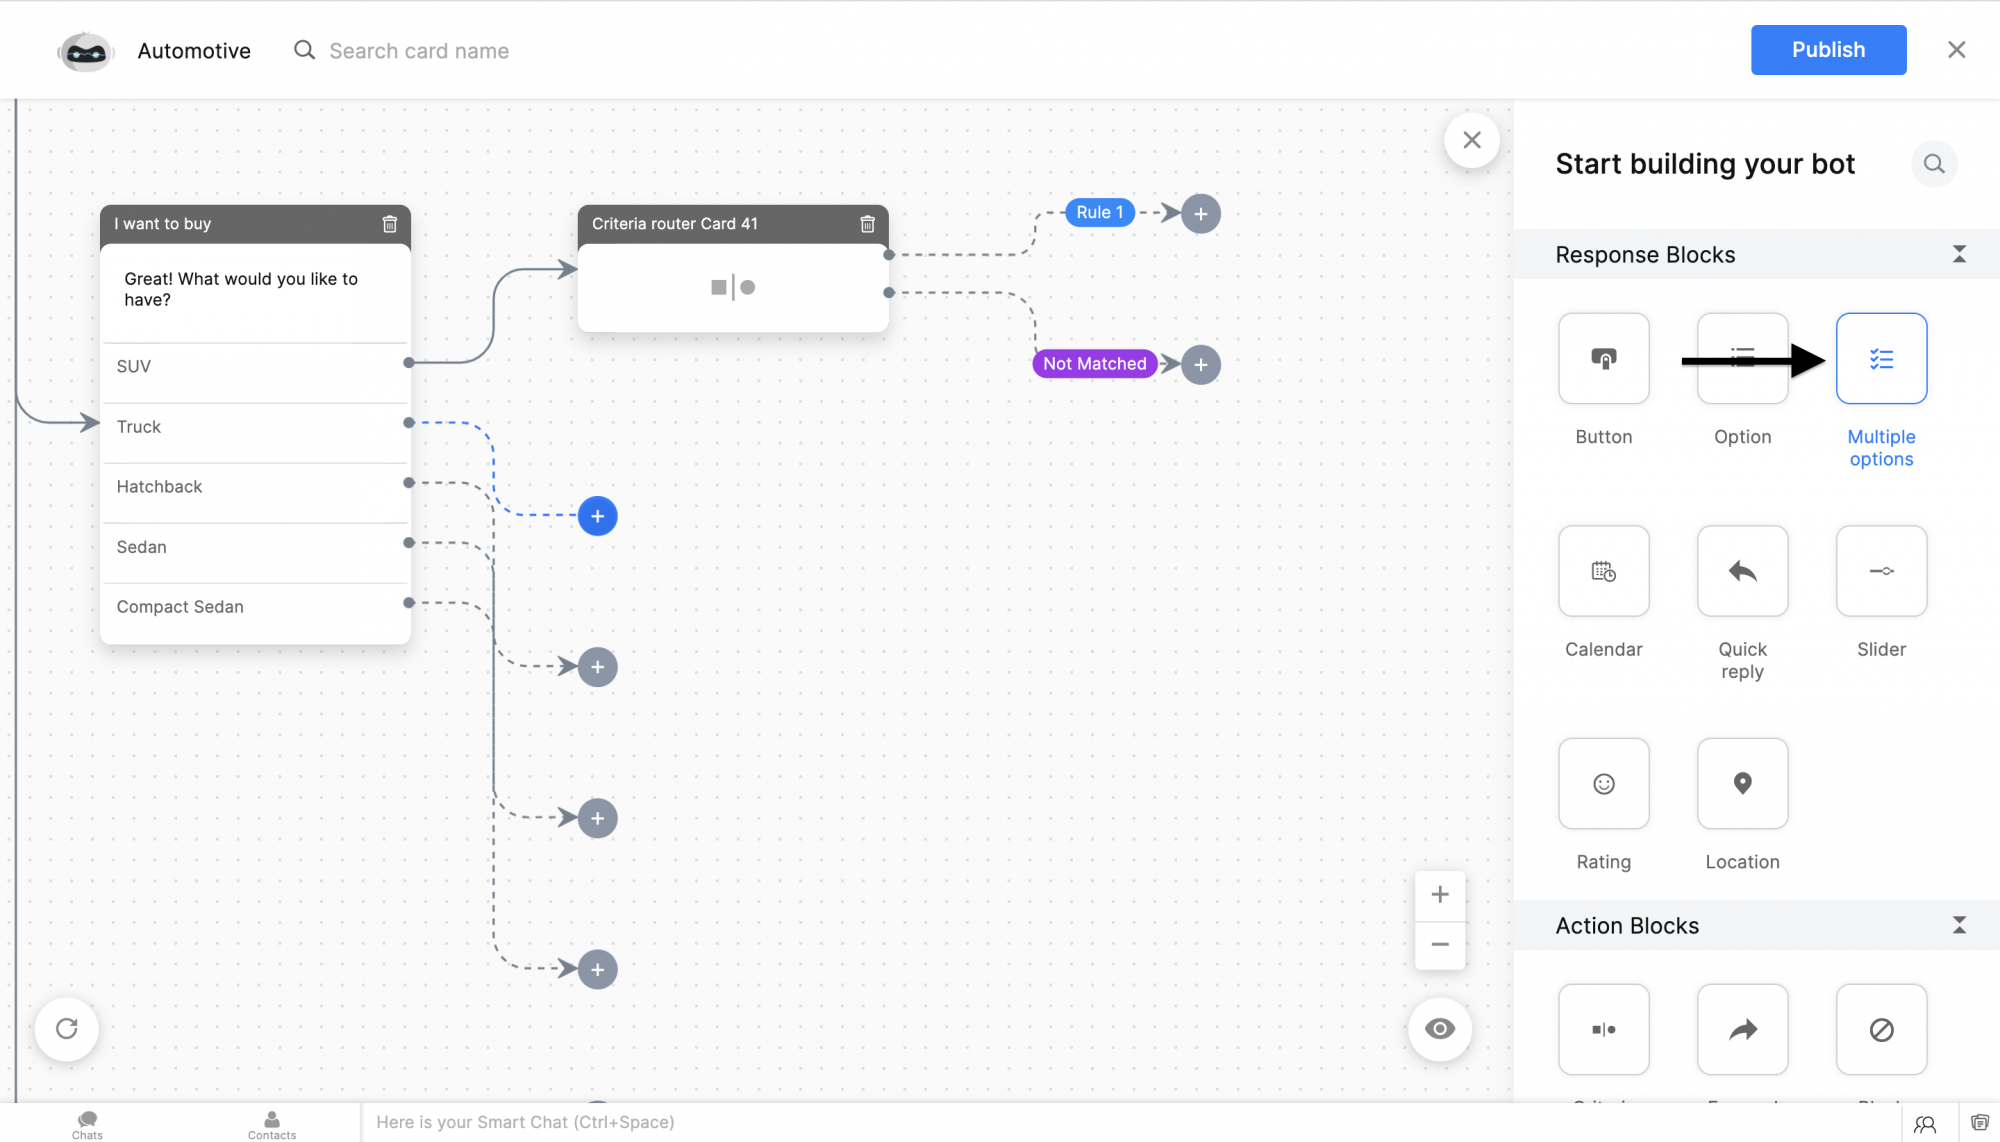Delete the 'I want to buy' card
This screenshot has width=2000, height=1142.
[x=390, y=224]
